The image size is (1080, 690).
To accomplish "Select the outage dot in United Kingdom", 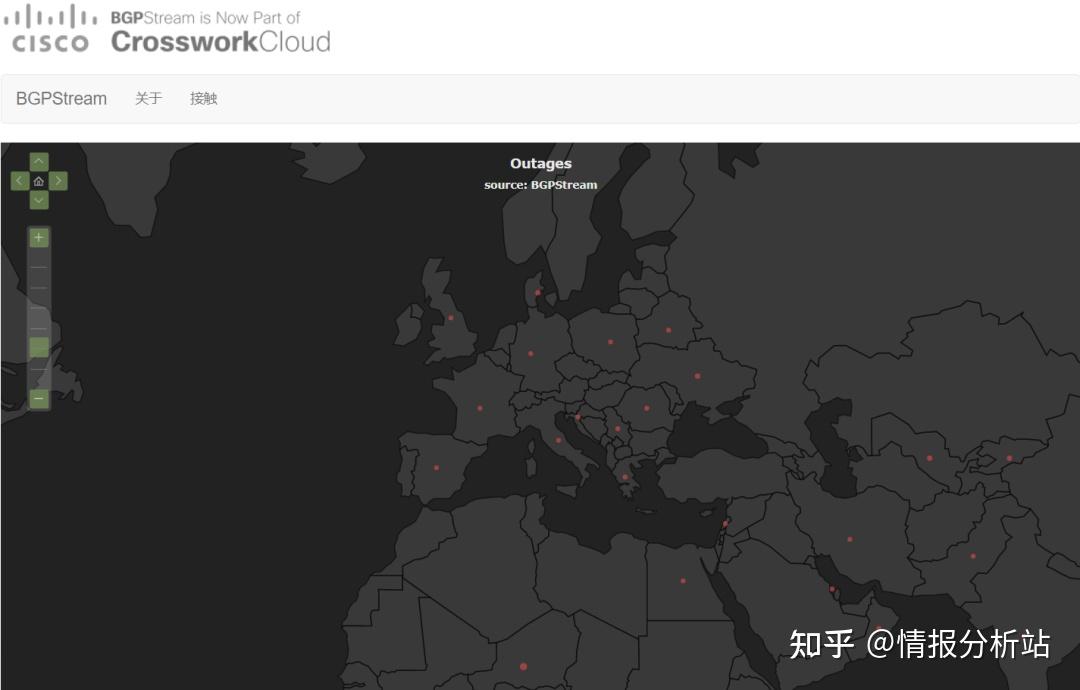I will (451, 318).
